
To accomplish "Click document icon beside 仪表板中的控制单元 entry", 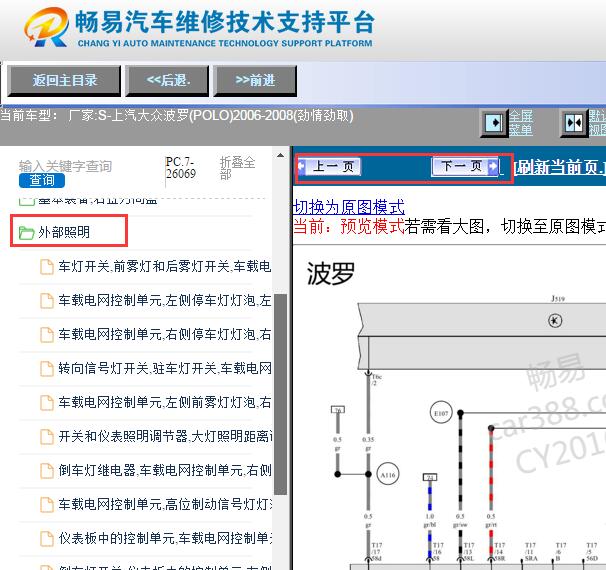I will [47, 539].
